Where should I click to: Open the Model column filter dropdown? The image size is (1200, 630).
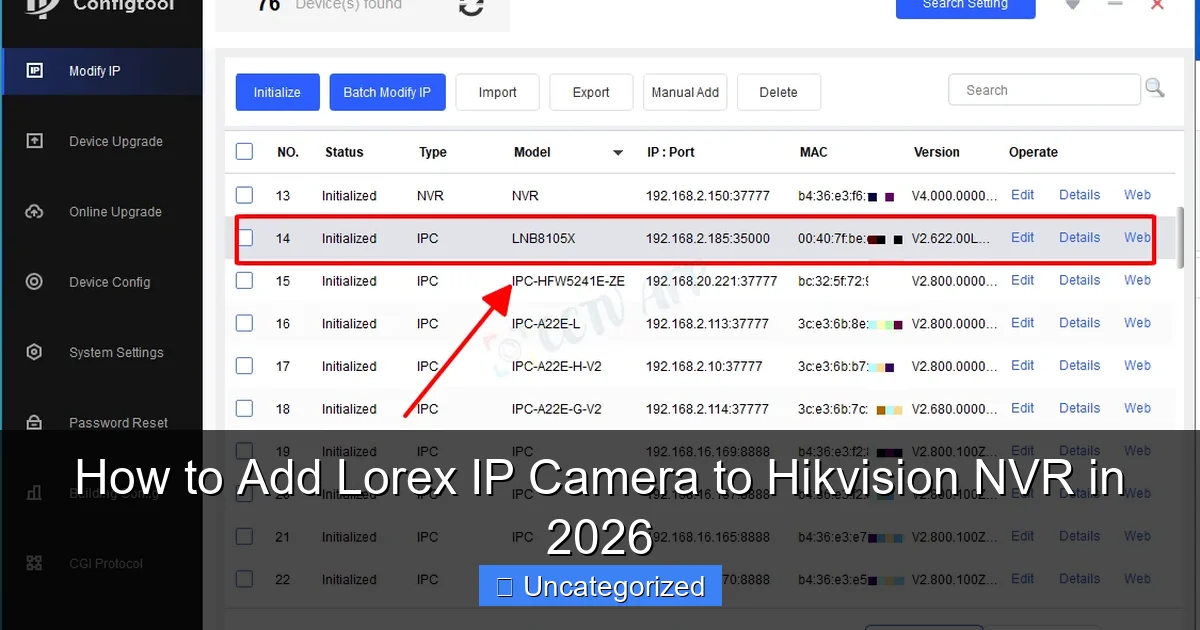pos(618,152)
